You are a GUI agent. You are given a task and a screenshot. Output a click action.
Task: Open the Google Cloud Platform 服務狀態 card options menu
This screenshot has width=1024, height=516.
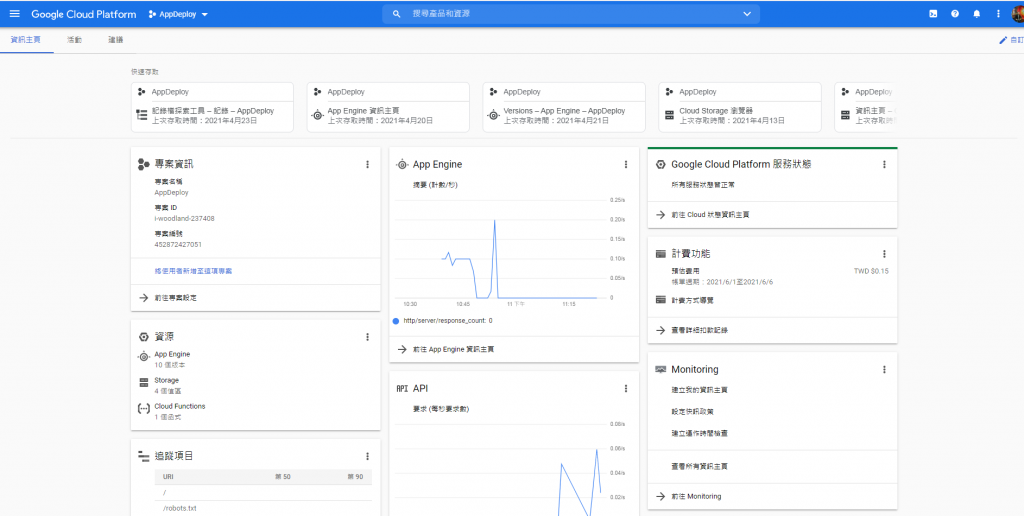coord(884,164)
